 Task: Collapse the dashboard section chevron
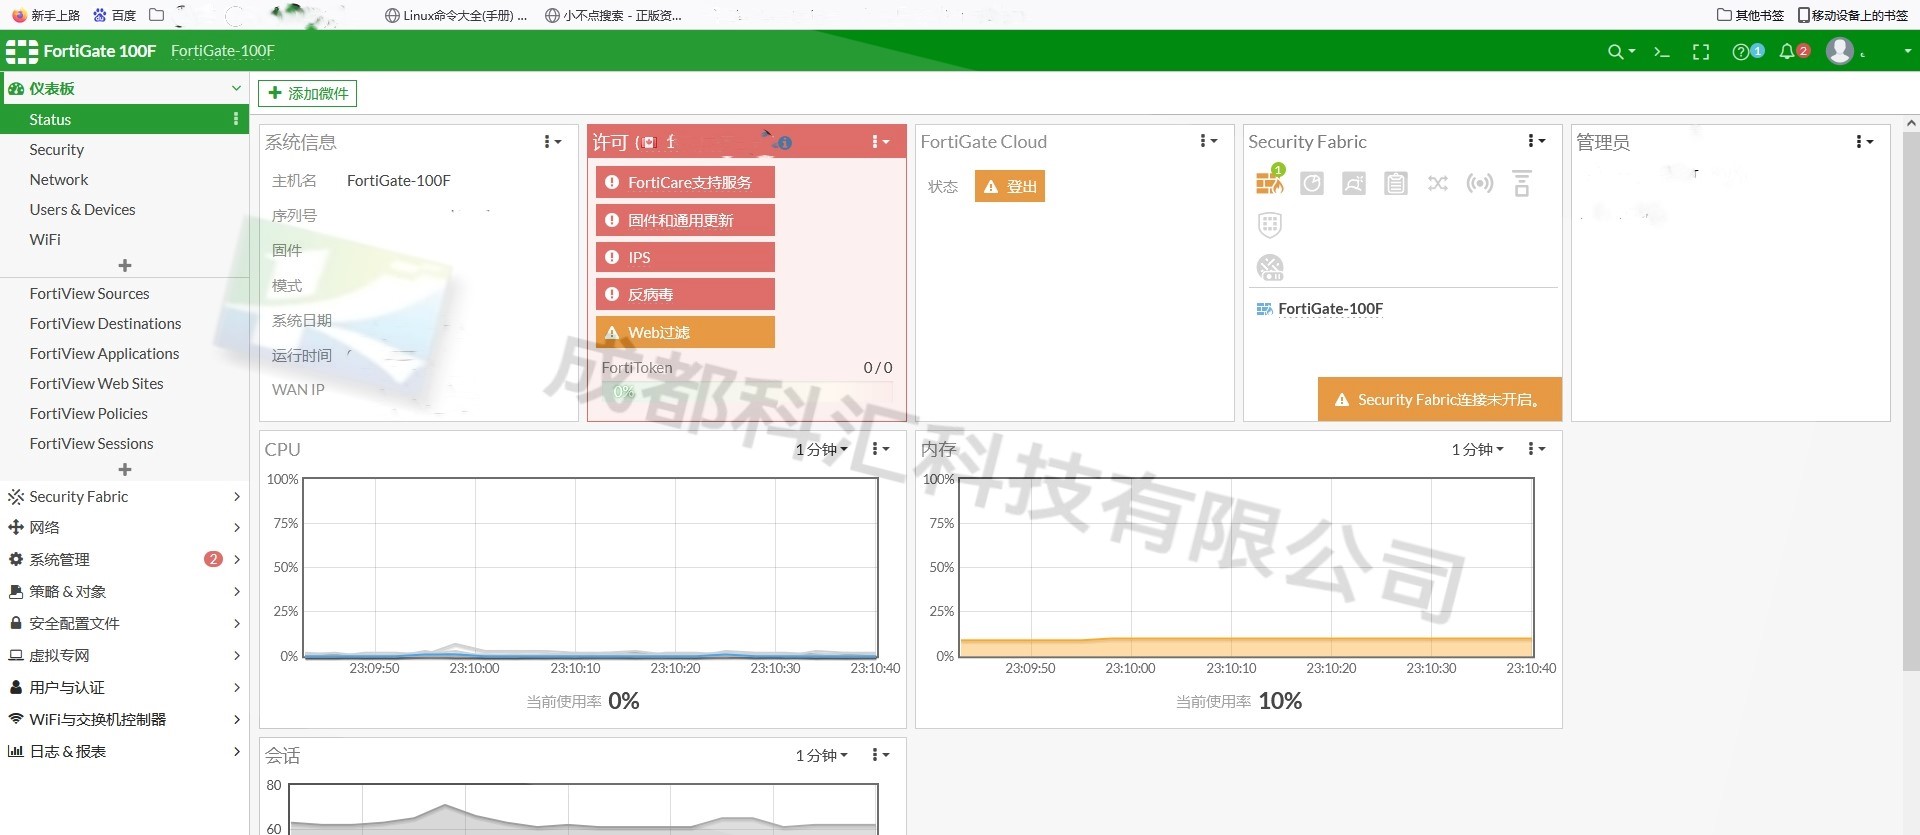point(236,88)
